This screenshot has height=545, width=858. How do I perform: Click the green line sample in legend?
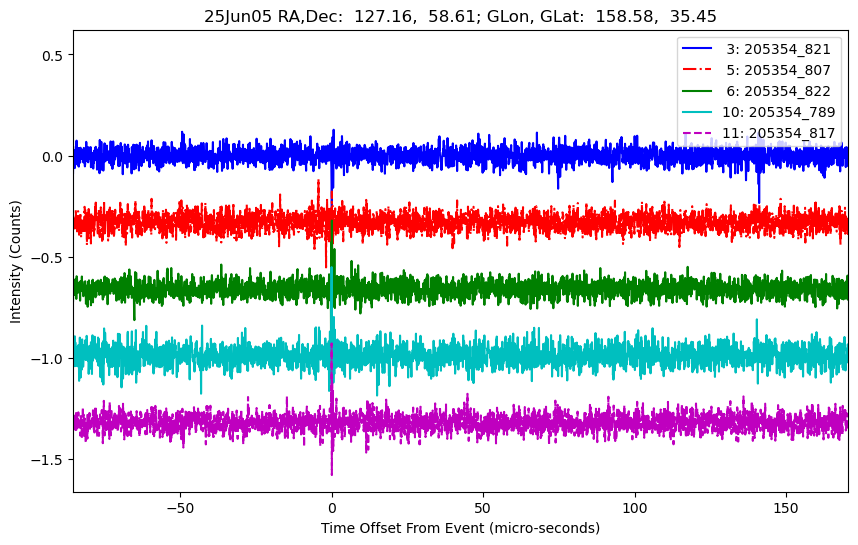pyautogui.click(x=697, y=91)
